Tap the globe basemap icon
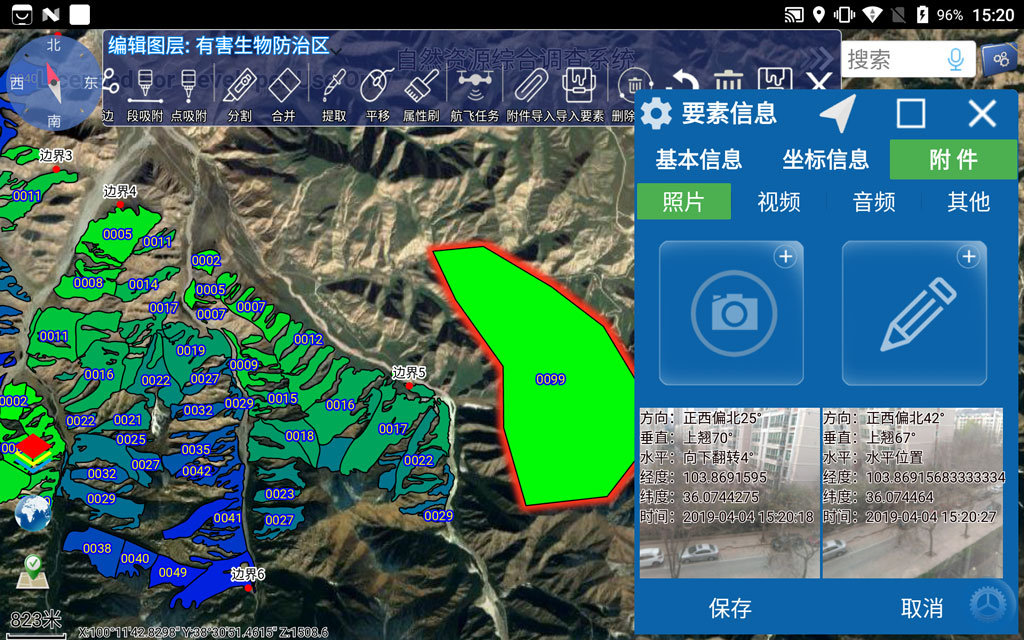The width and height of the screenshot is (1024, 640). click(33, 513)
